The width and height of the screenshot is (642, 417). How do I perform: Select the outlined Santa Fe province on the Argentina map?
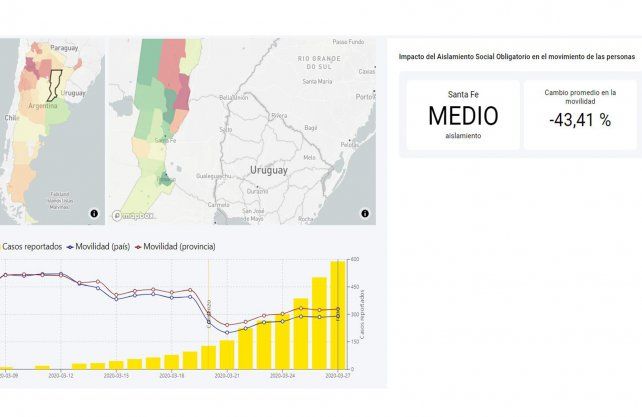[x=54, y=85]
